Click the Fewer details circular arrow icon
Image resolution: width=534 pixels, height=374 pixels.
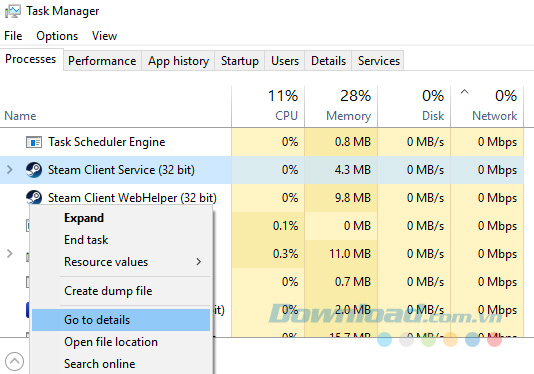coord(14,361)
